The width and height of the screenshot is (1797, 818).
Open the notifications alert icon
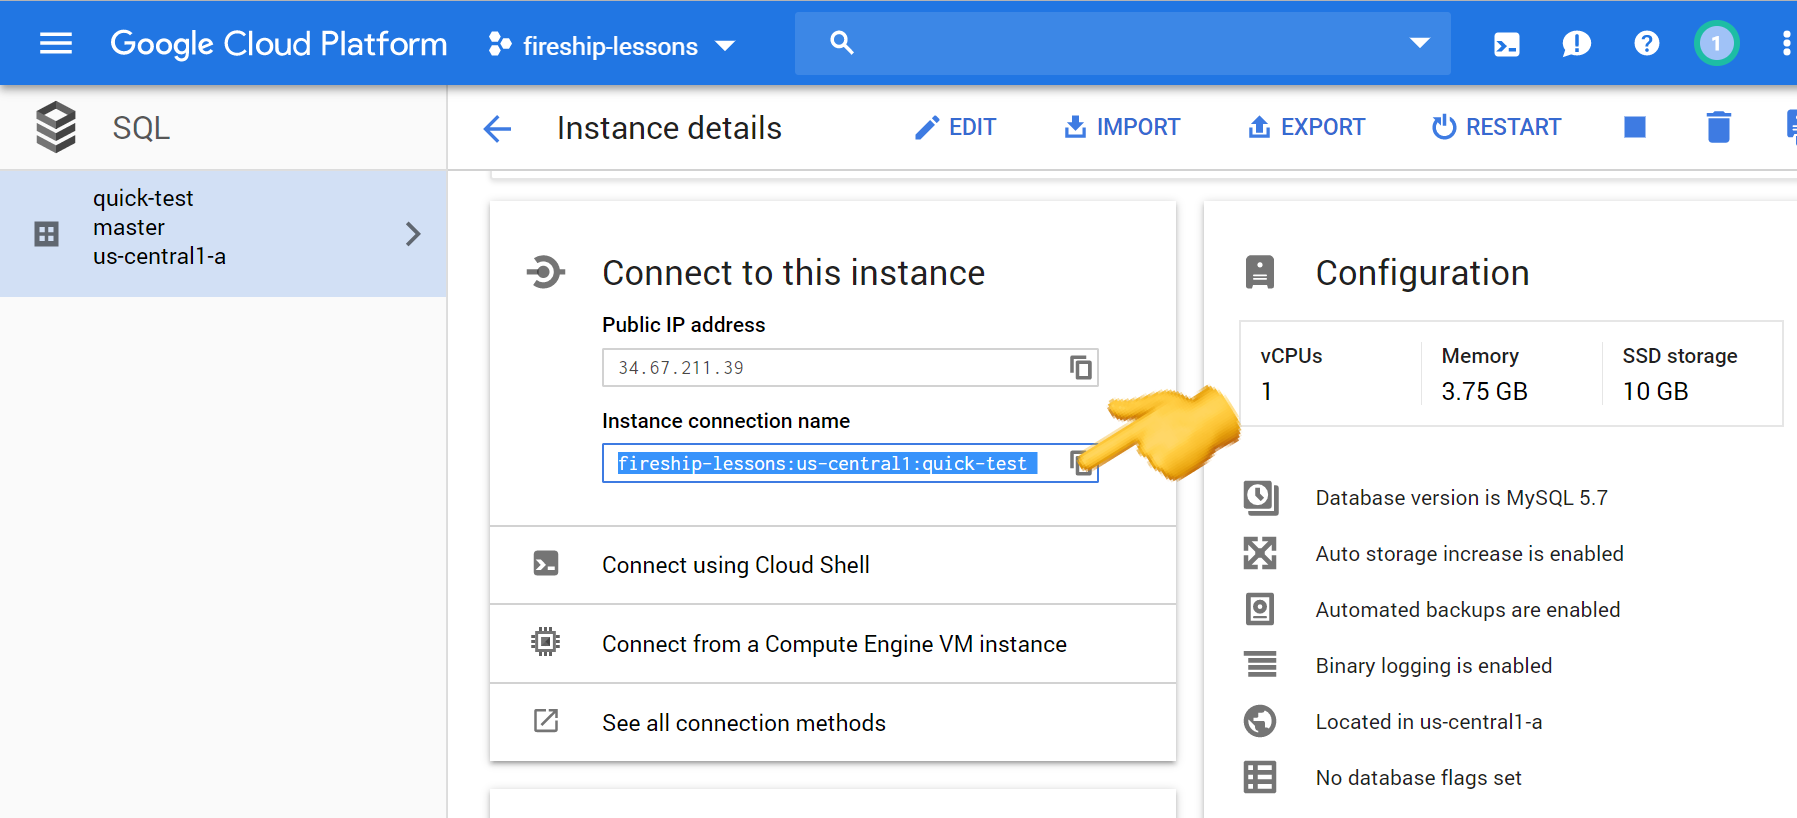point(1576,44)
